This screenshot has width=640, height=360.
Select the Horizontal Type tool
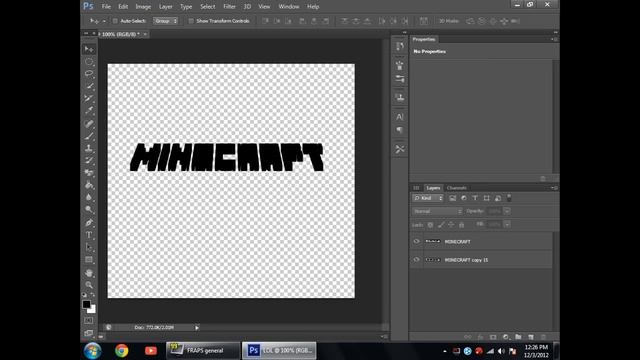pyautogui.click(x=89, y=235)
